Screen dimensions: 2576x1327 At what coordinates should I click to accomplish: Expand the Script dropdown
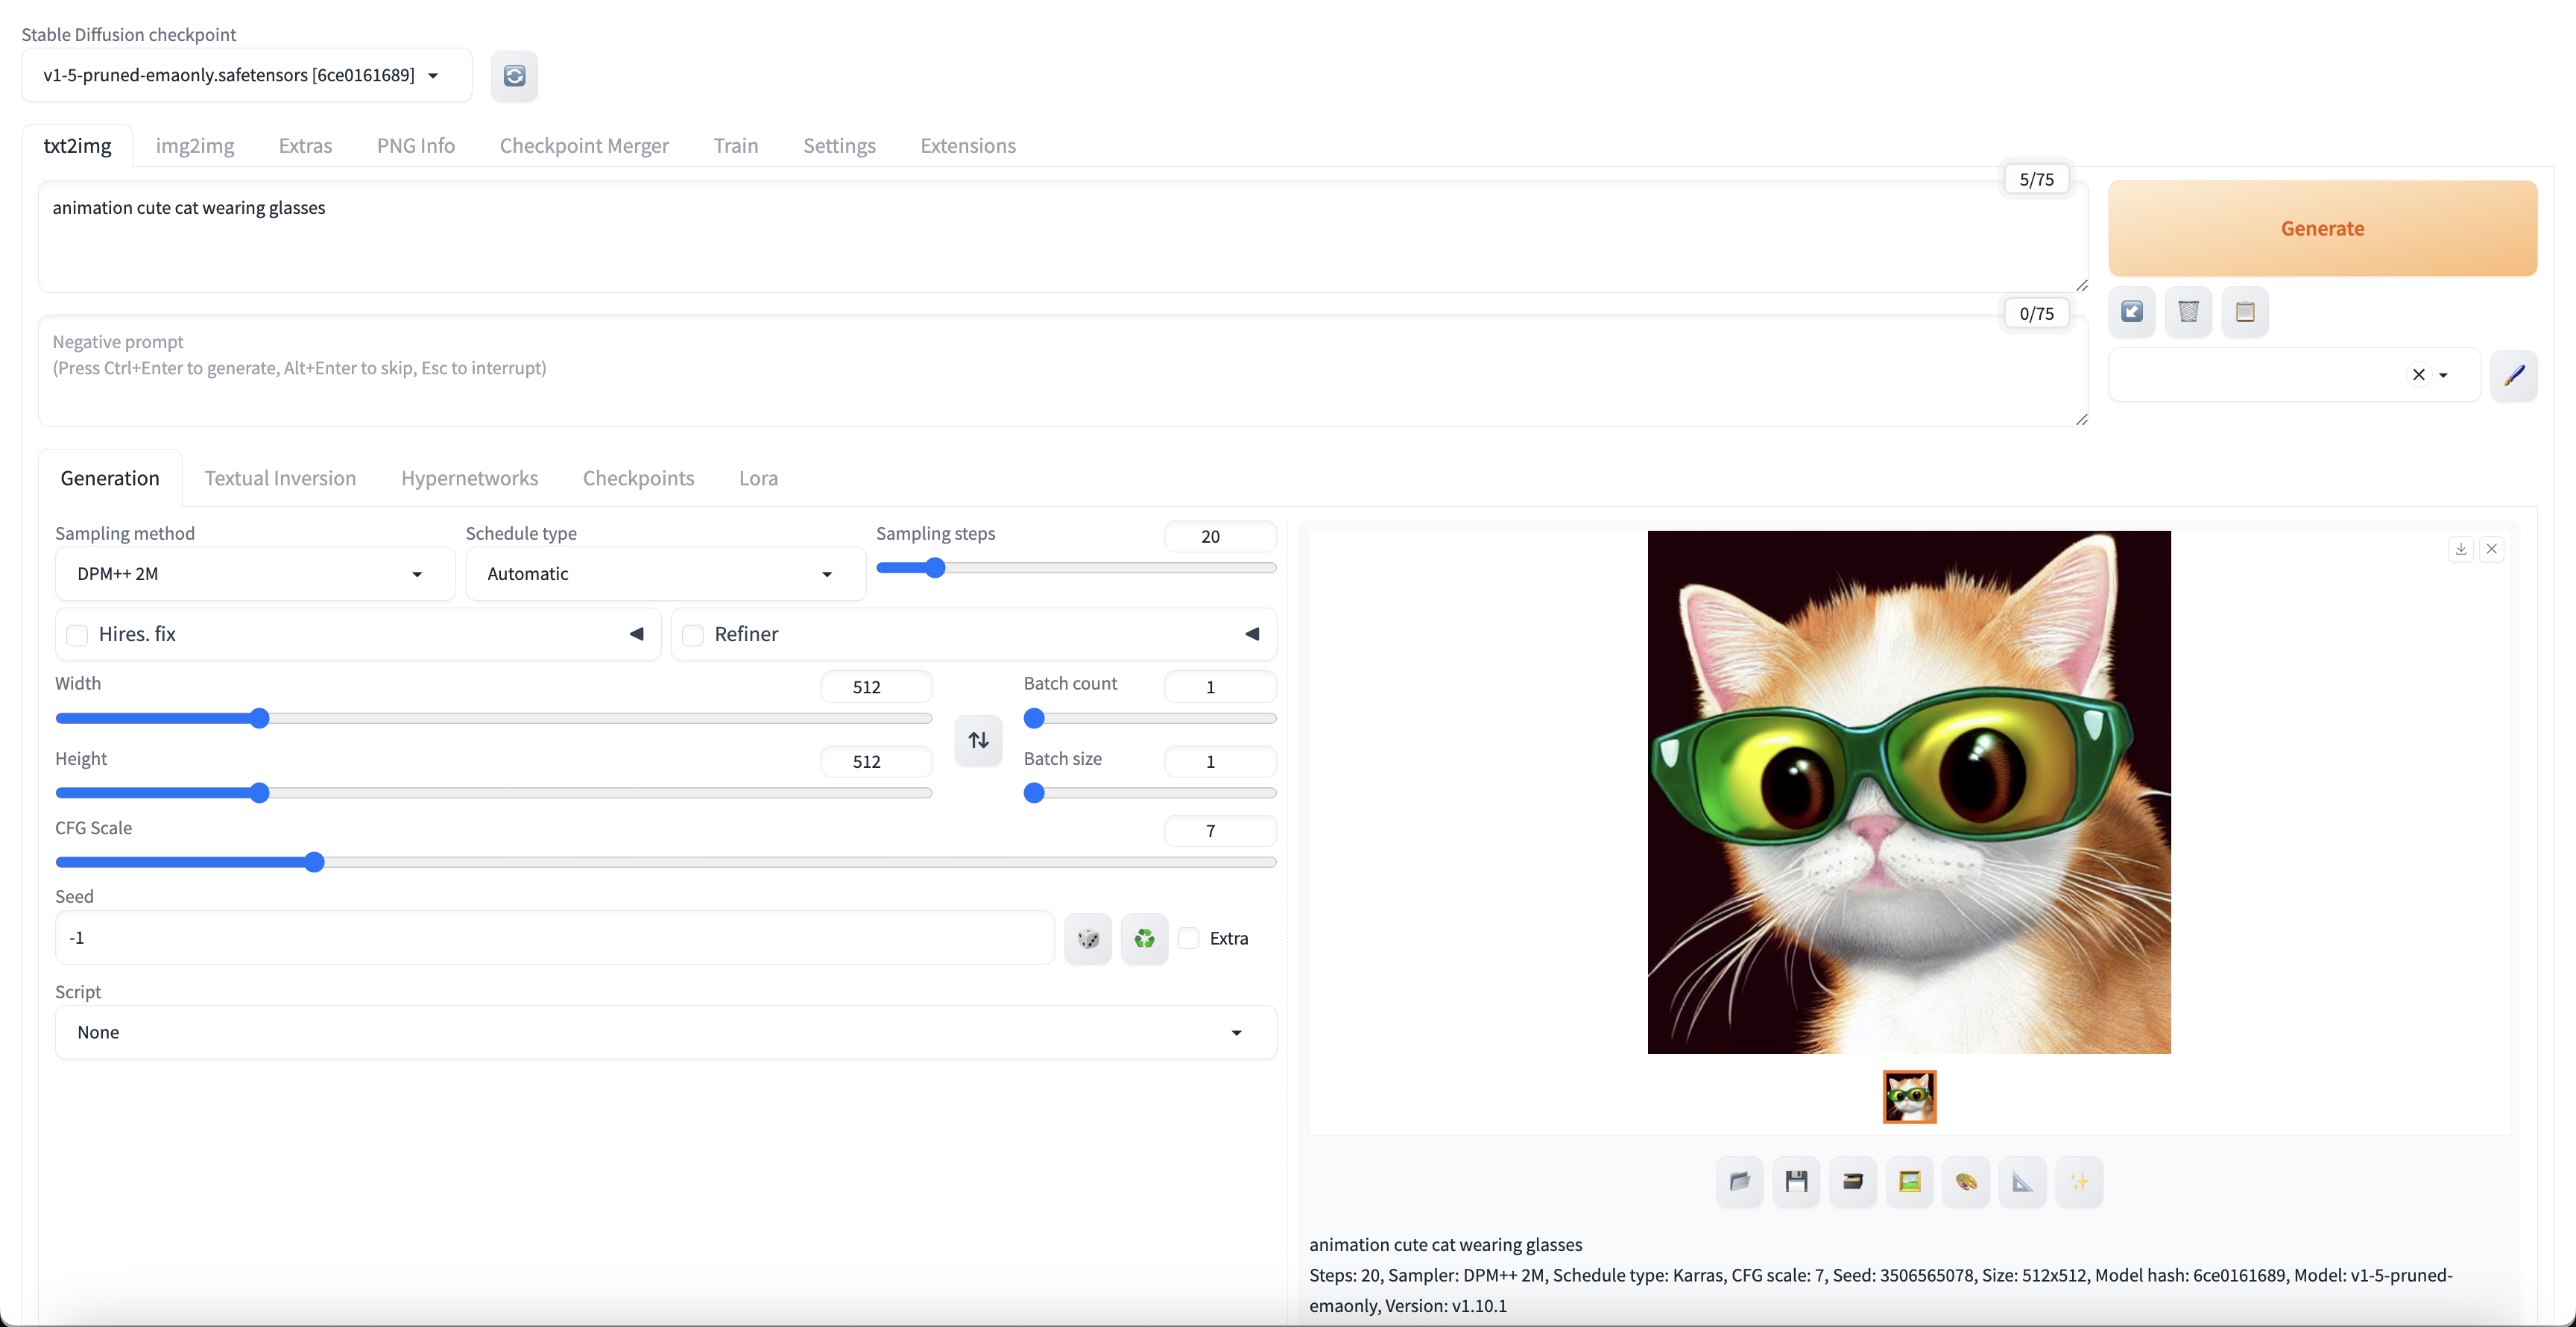click(665, 1032)
